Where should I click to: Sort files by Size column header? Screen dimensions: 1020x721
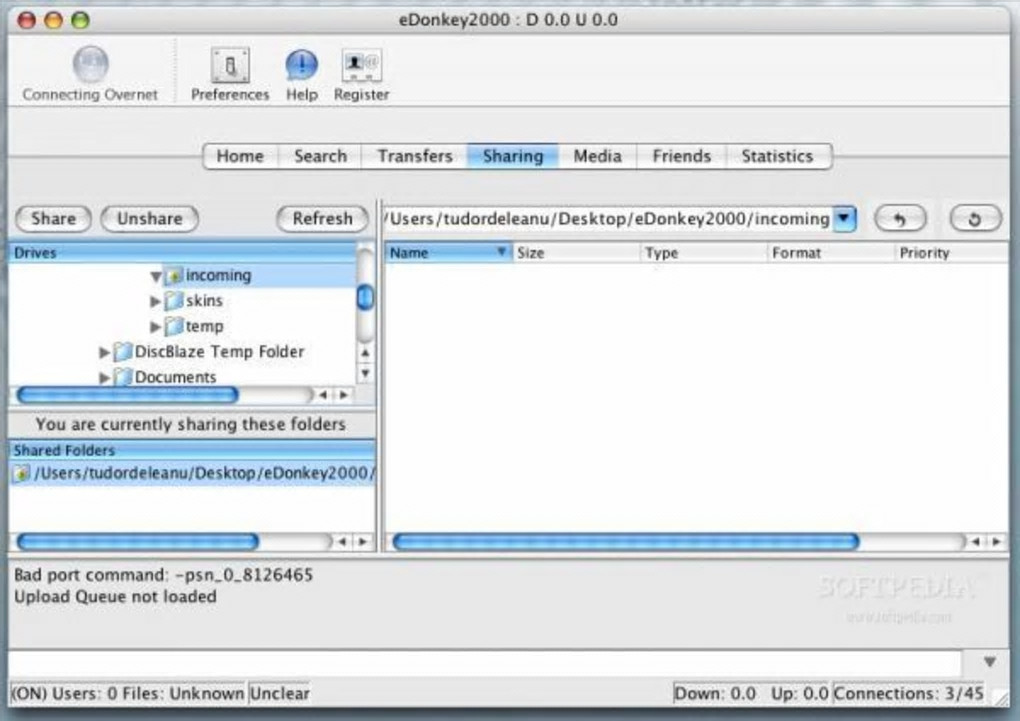point(577,252)
